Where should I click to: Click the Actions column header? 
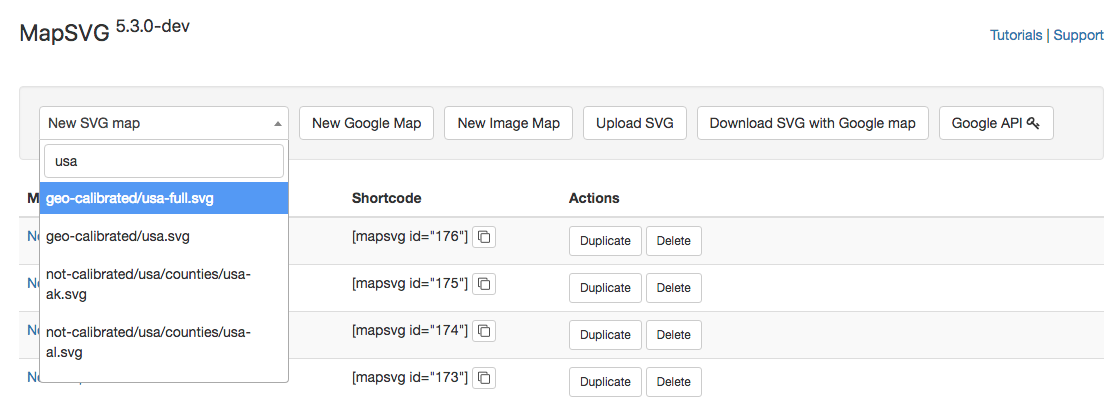(594, 198)
